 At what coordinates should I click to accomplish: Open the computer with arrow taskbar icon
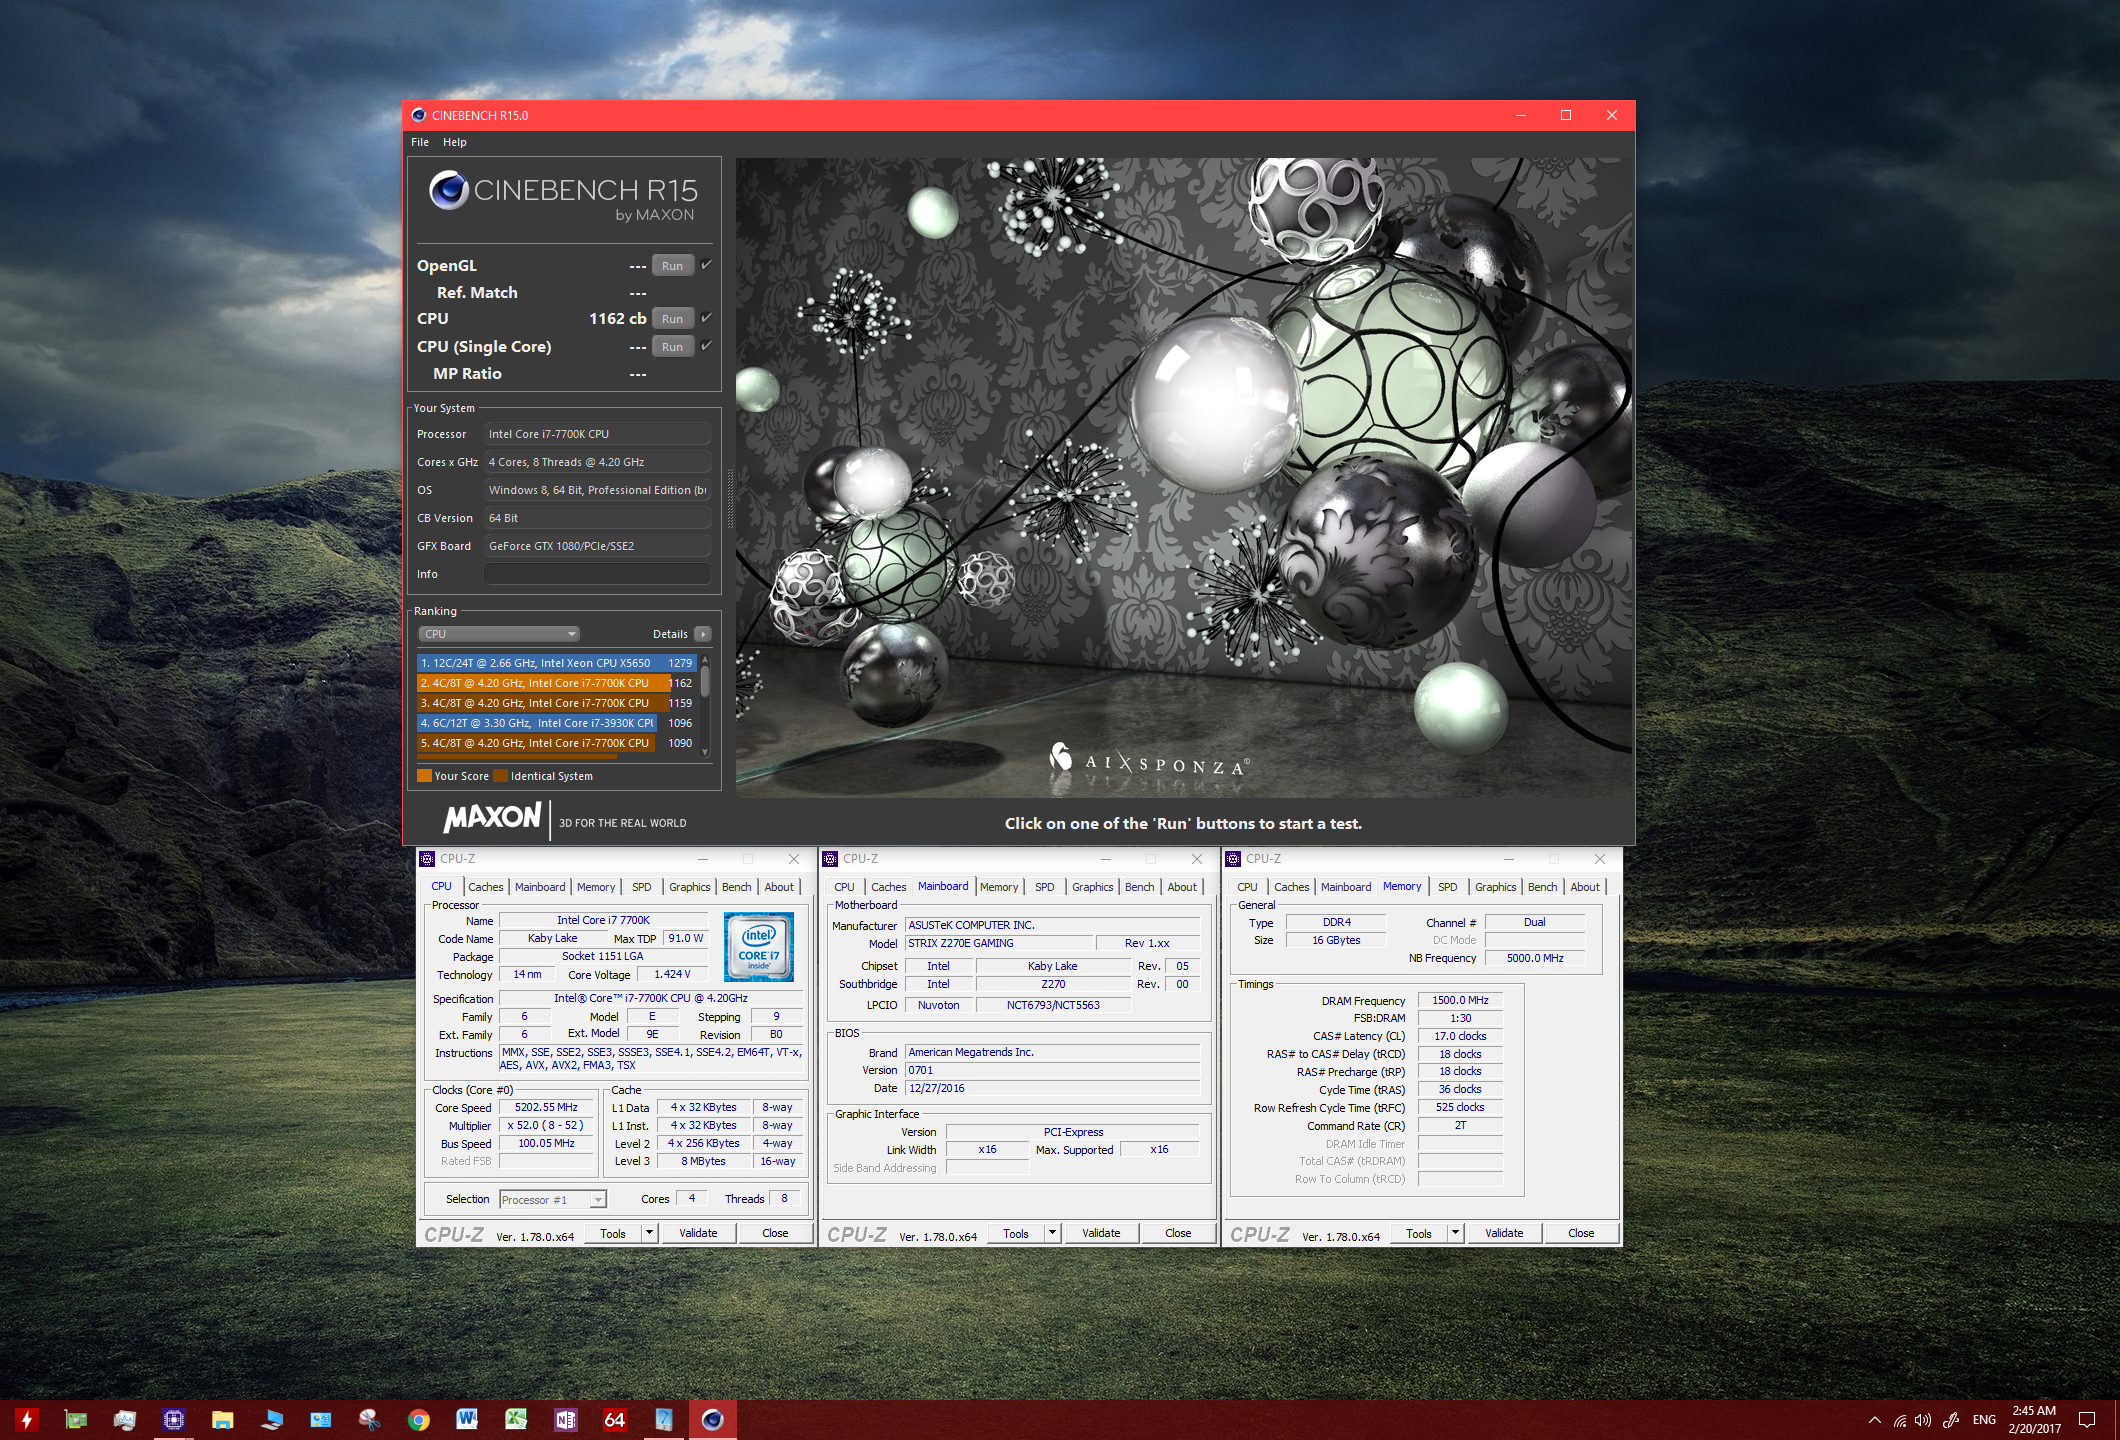(x=272, y=1419)
